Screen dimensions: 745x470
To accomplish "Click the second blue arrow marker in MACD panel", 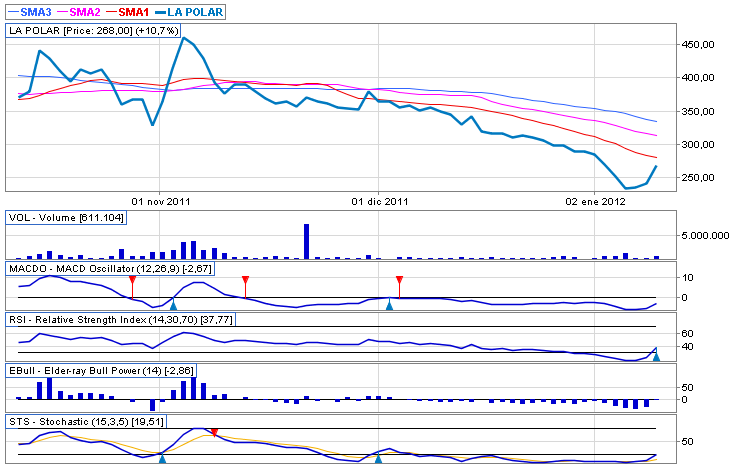I will [389, 304].
